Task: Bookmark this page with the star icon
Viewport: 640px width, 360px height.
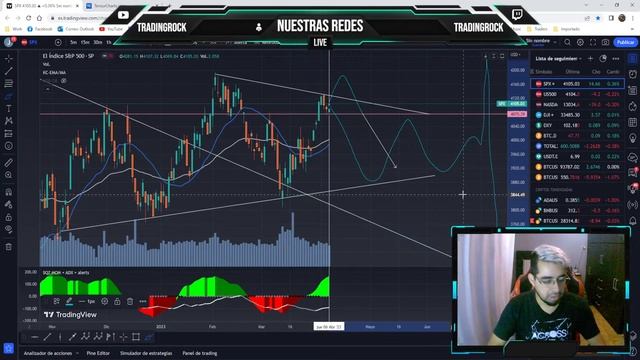Action: (x=598, y=18)
